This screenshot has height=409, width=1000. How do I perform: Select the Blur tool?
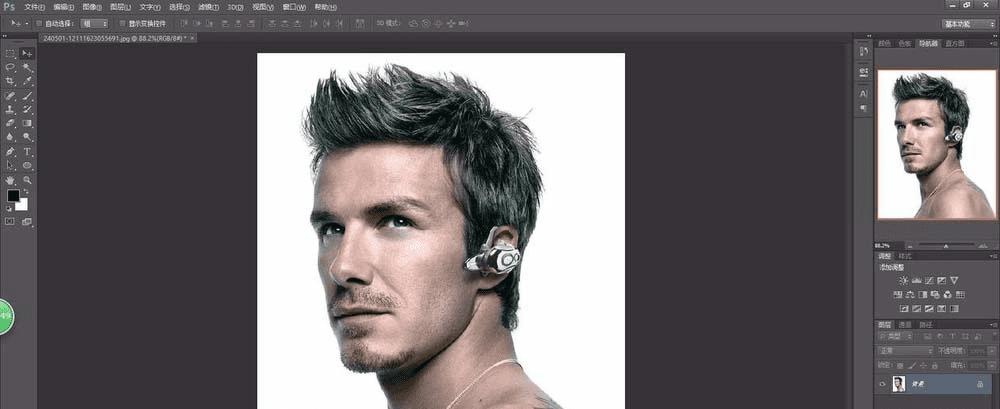coord(10,136)
